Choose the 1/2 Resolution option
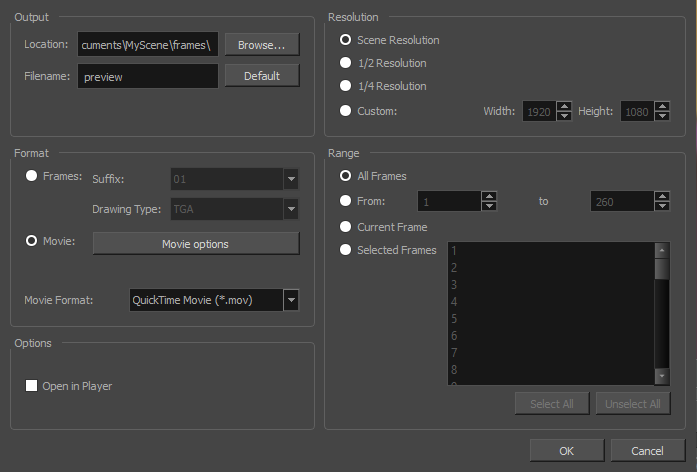The image size is (697, 472). pos(346,63)
